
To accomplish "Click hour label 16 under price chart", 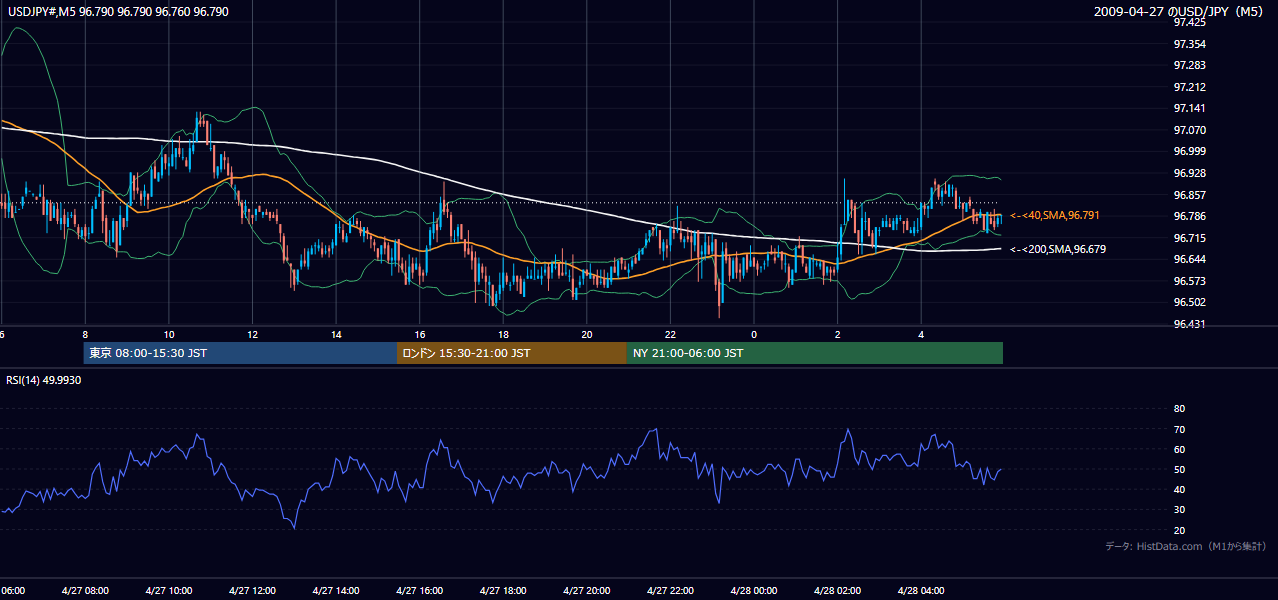I will [x=419, y=334].
